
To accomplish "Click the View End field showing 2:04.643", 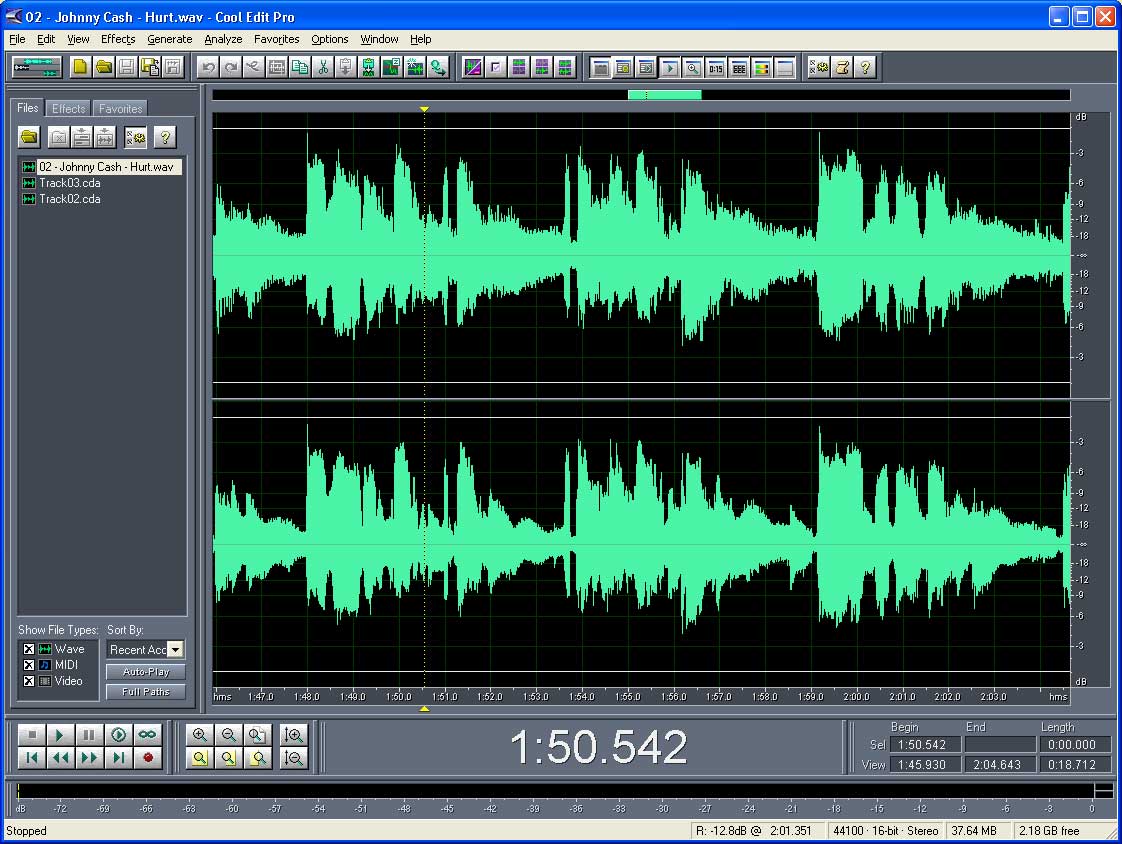I will pyautogui.click(x=1000, y=765).
